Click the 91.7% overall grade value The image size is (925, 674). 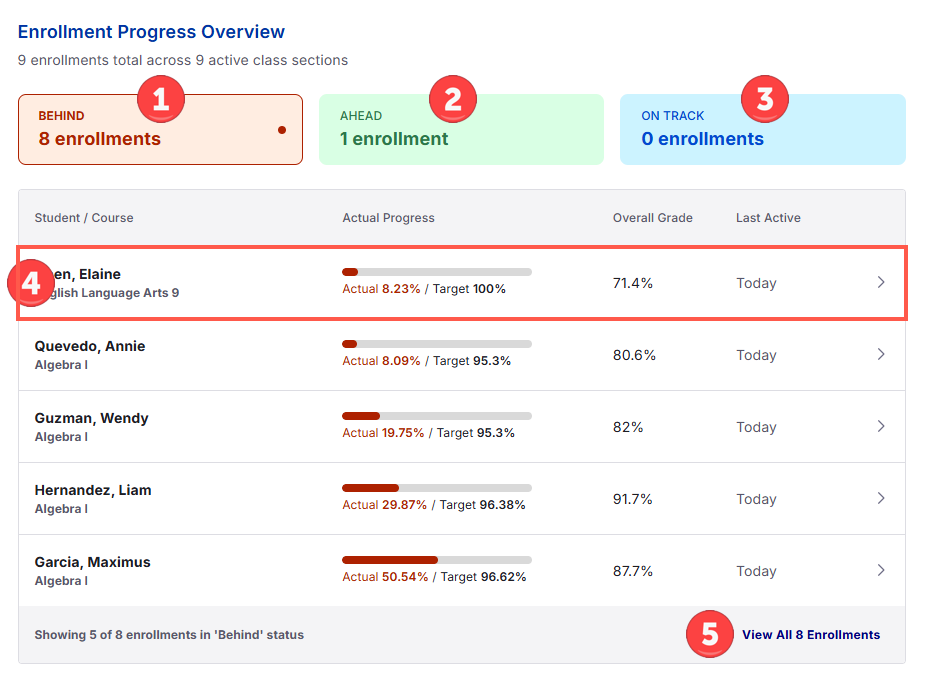[x=632, y=499]
